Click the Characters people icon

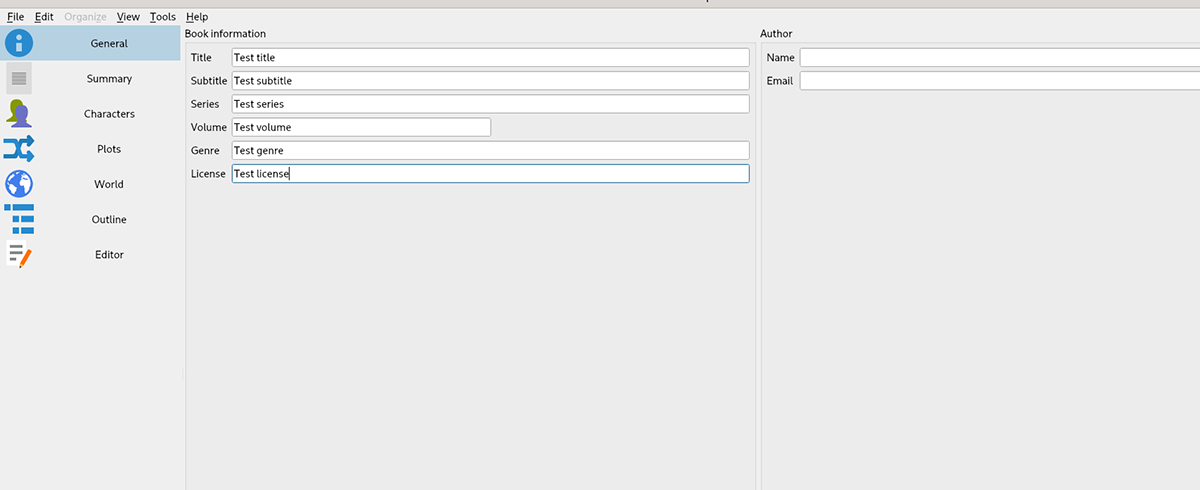pos(19,113)
